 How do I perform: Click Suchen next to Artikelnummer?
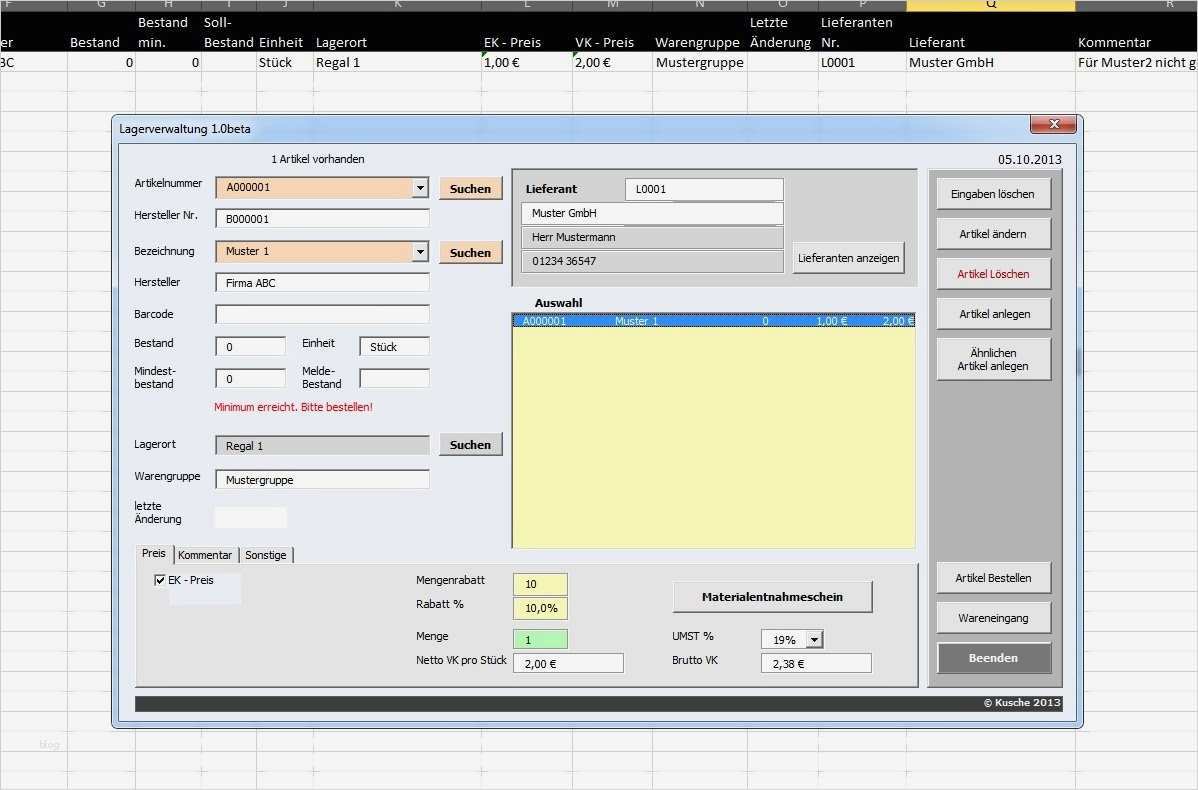click(x=470, y=188)
